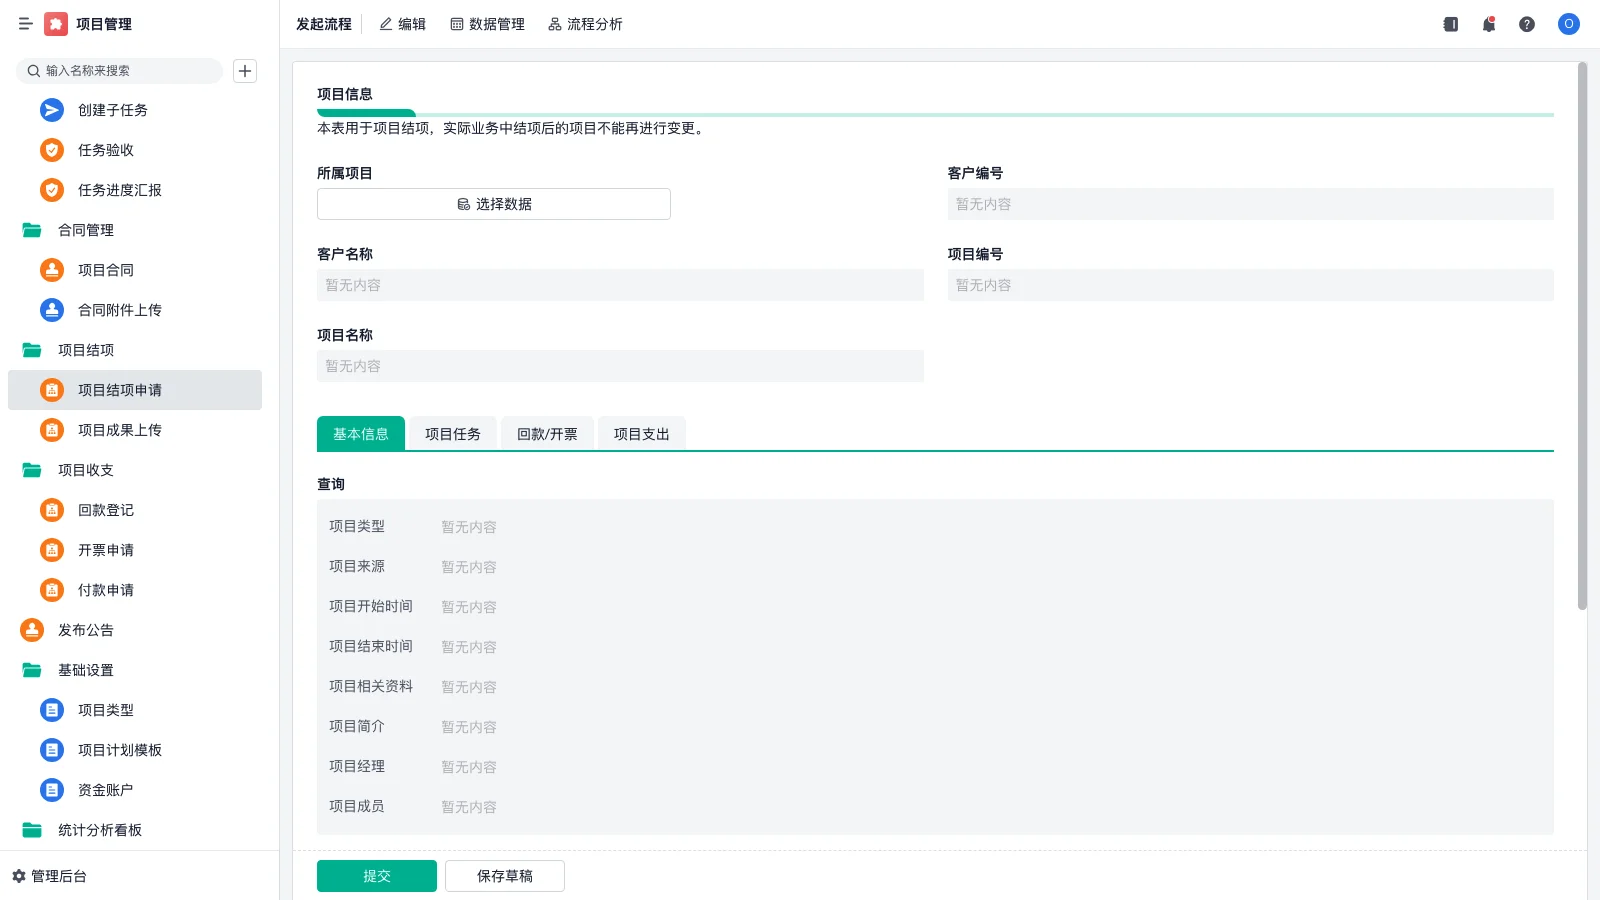Viewport: 1600px width, 900px height.
Task: Switch to the 项目任务 tab
Action: pos(452,433)
